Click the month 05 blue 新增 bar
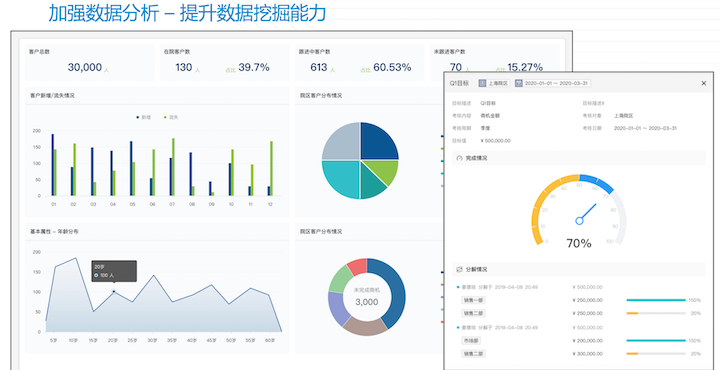Image resolution: width=720 pixels, height=370 pixels. click(x=131, y=168)
